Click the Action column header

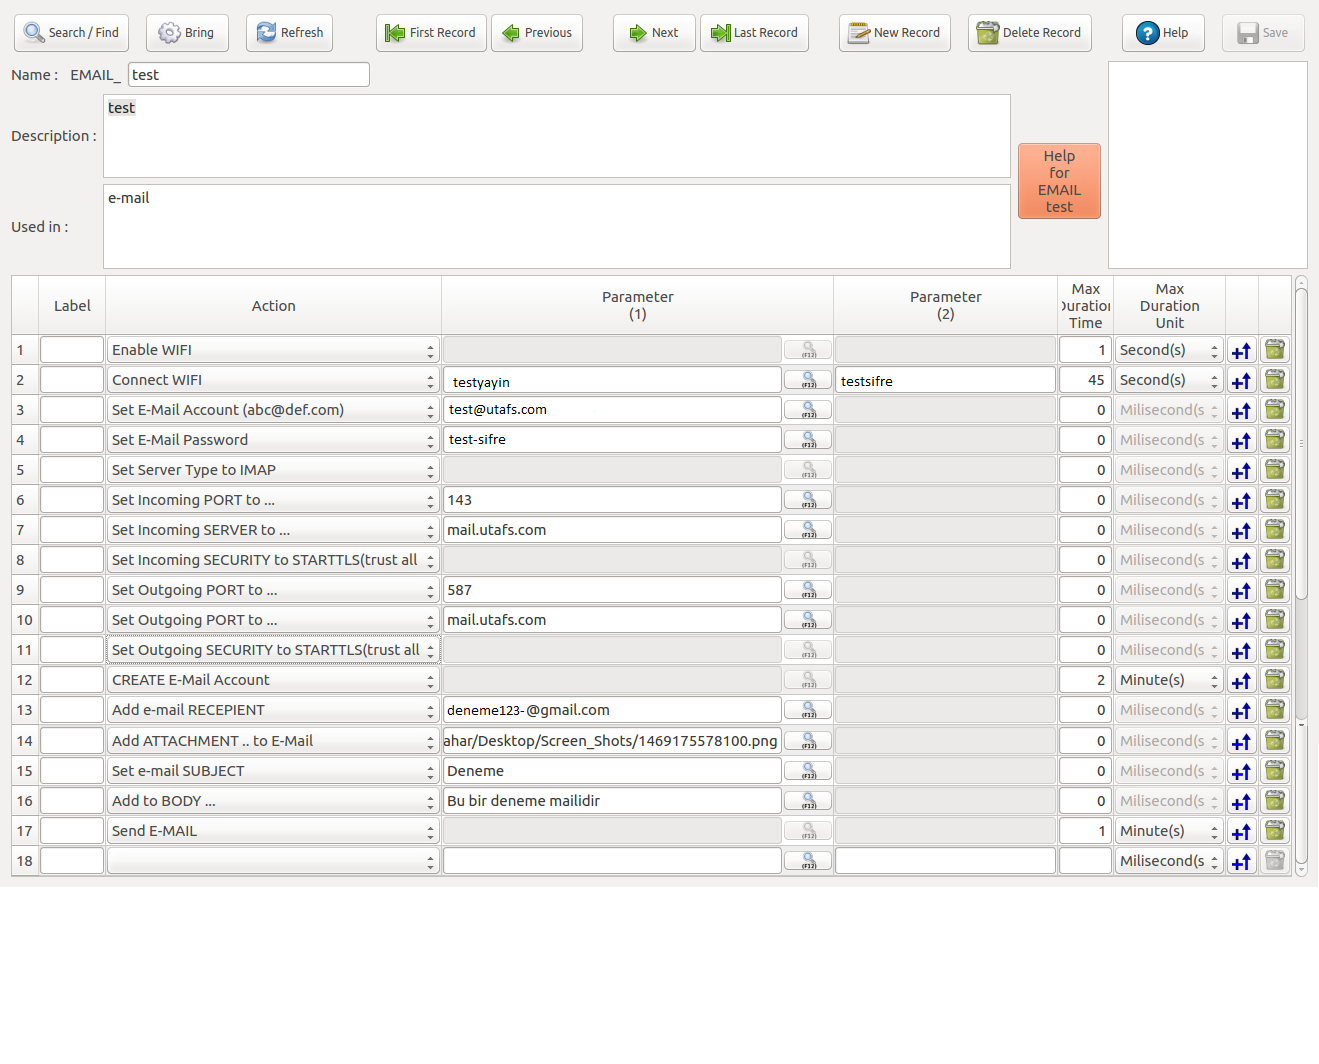(x=273, y=306)
